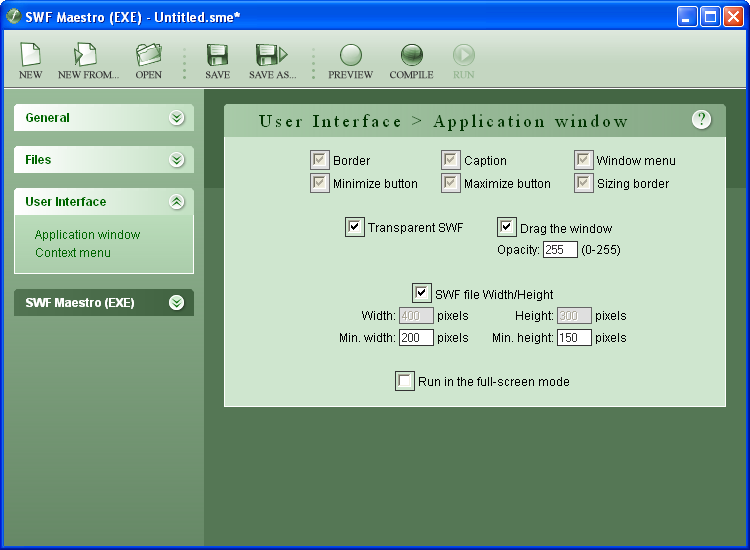
Task: Click the Min. height input field
Action: coord(574,338)
